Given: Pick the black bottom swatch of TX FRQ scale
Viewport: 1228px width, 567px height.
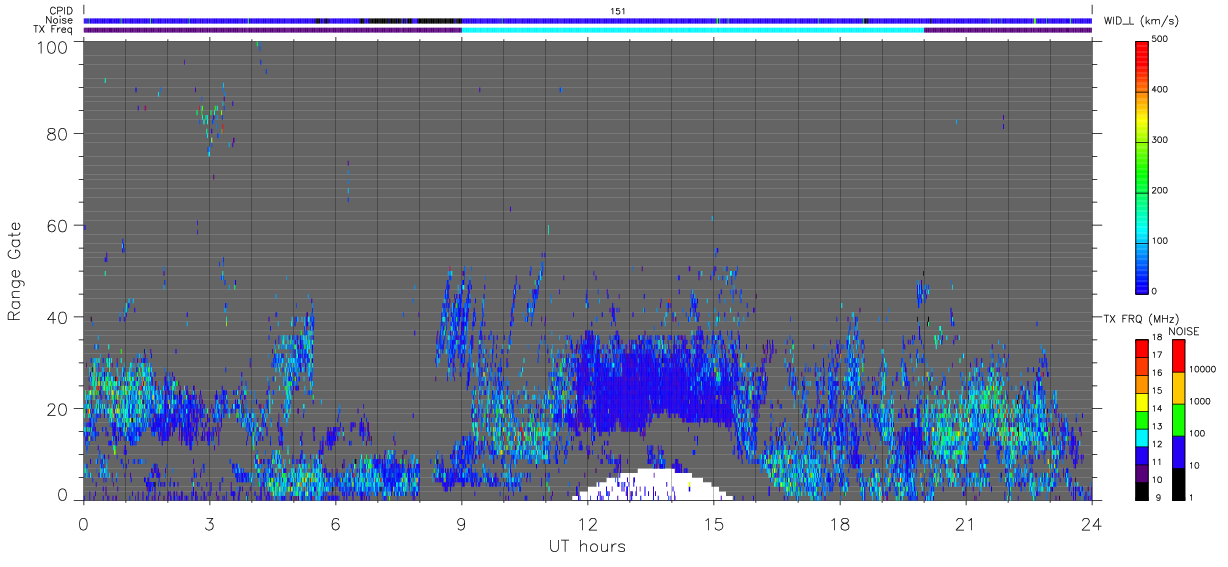Looking at the screenshot, I should pos(1143,491).
